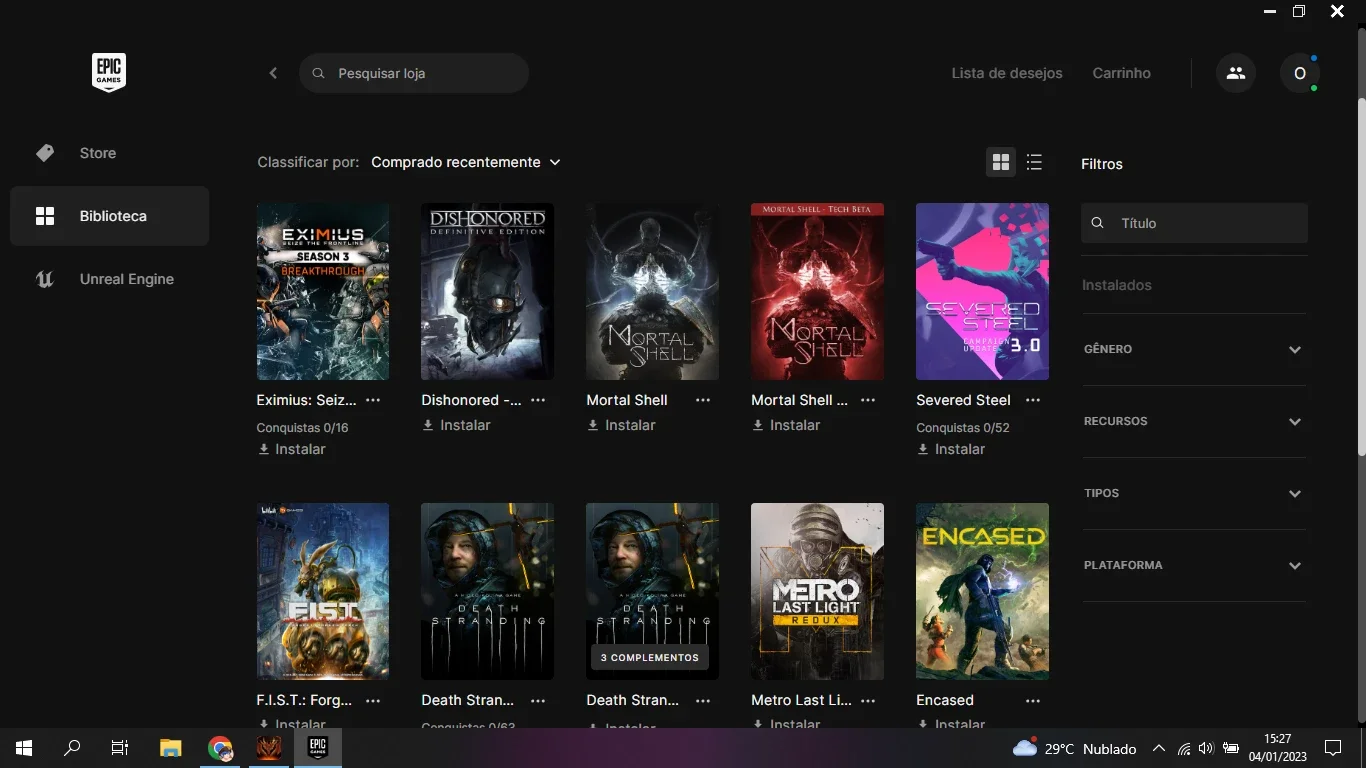The width and height of the screenshot is (1366, 768).
Task: Click Instalar under Mortal Shell
Action: coord(622,425)
